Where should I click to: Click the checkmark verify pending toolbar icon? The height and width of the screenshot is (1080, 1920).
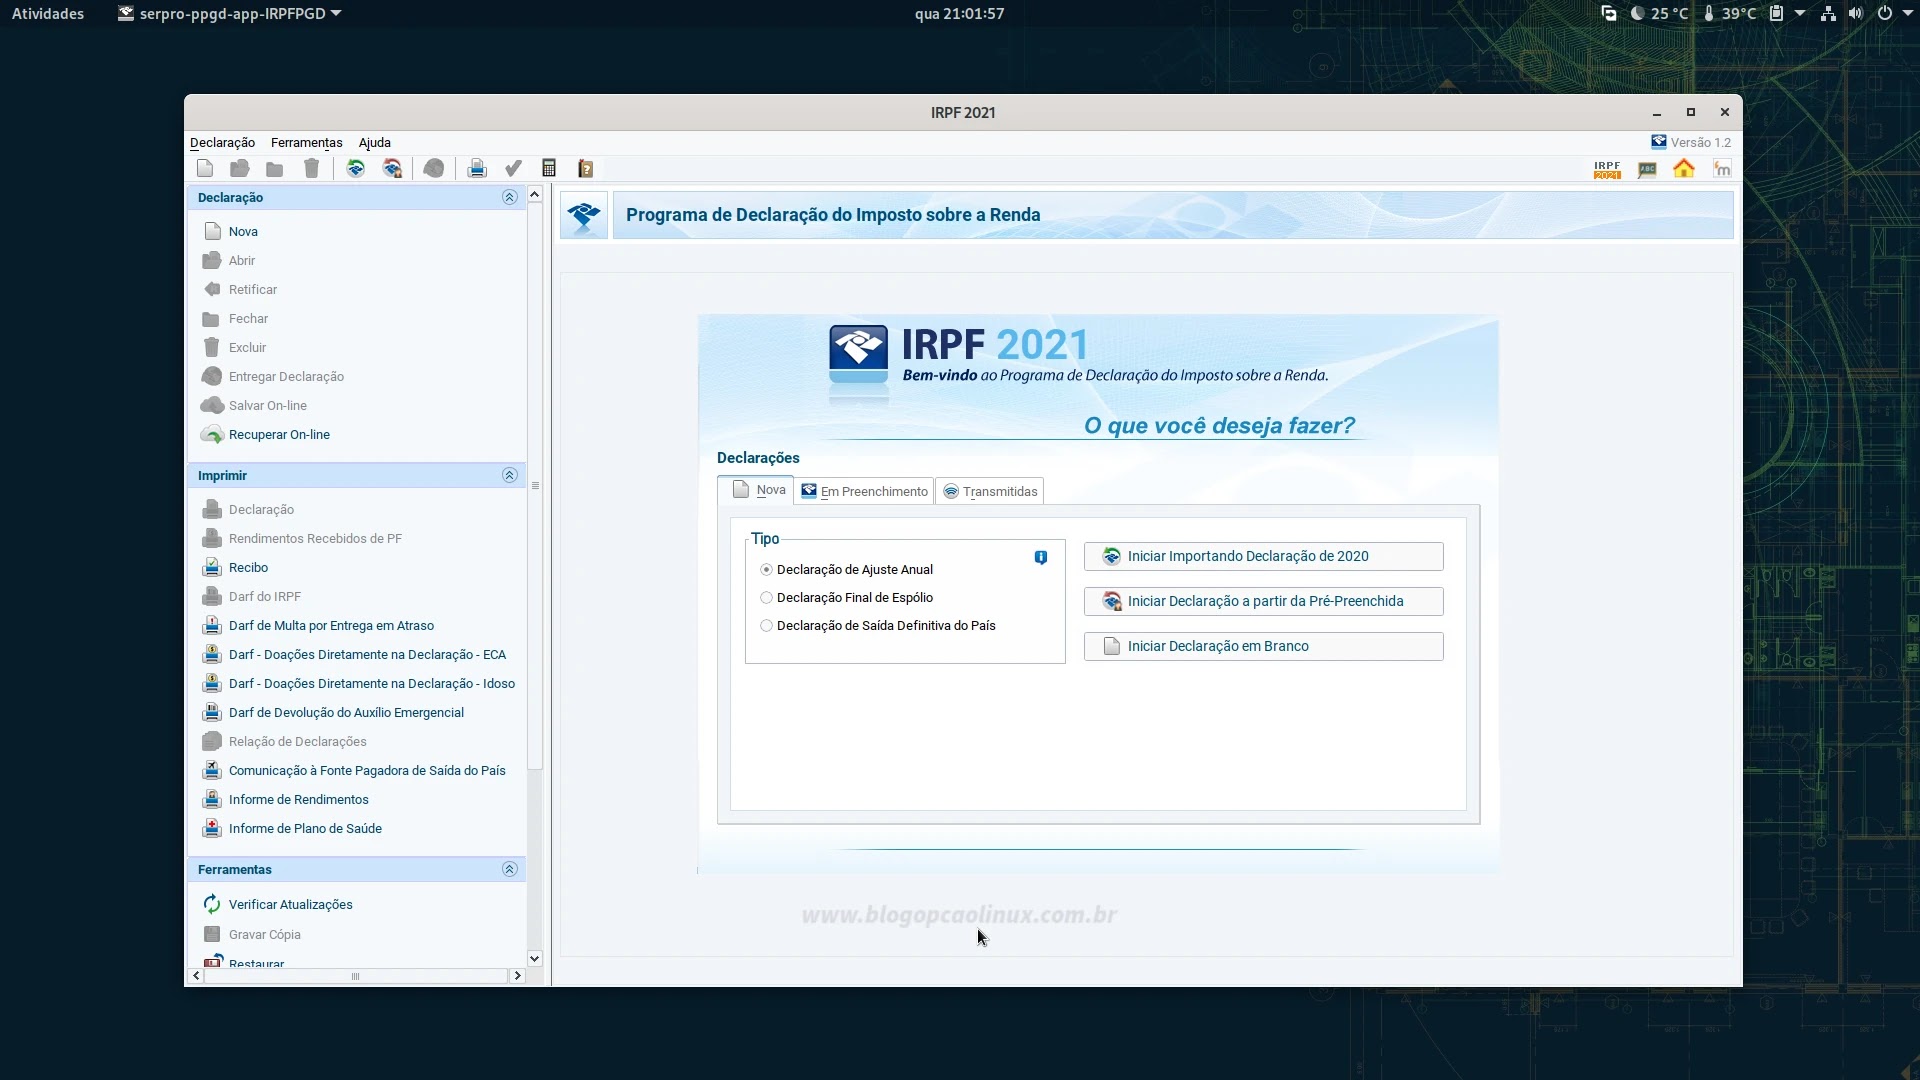[x=513, y=168]
